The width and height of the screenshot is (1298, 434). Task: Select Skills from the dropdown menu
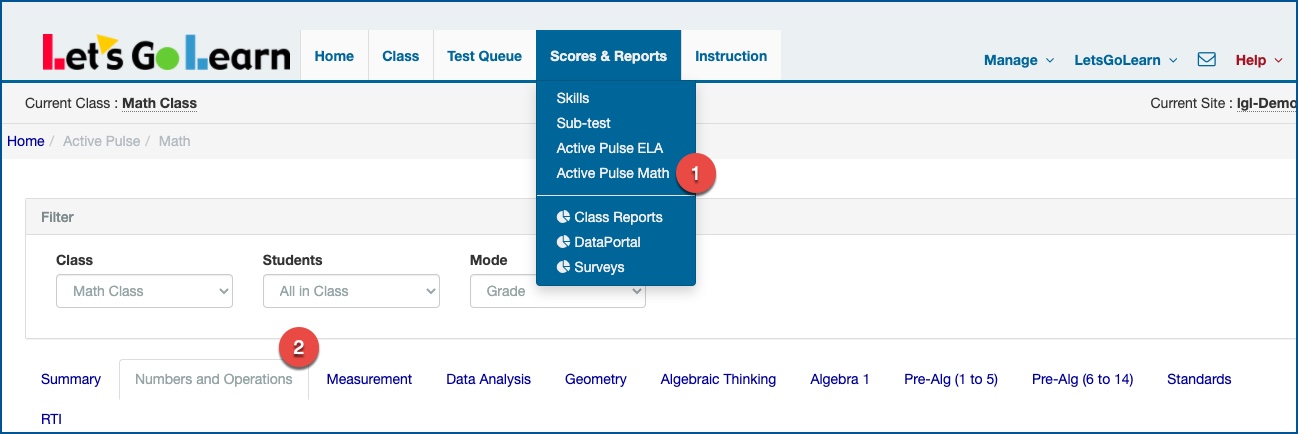click(573, 98)
